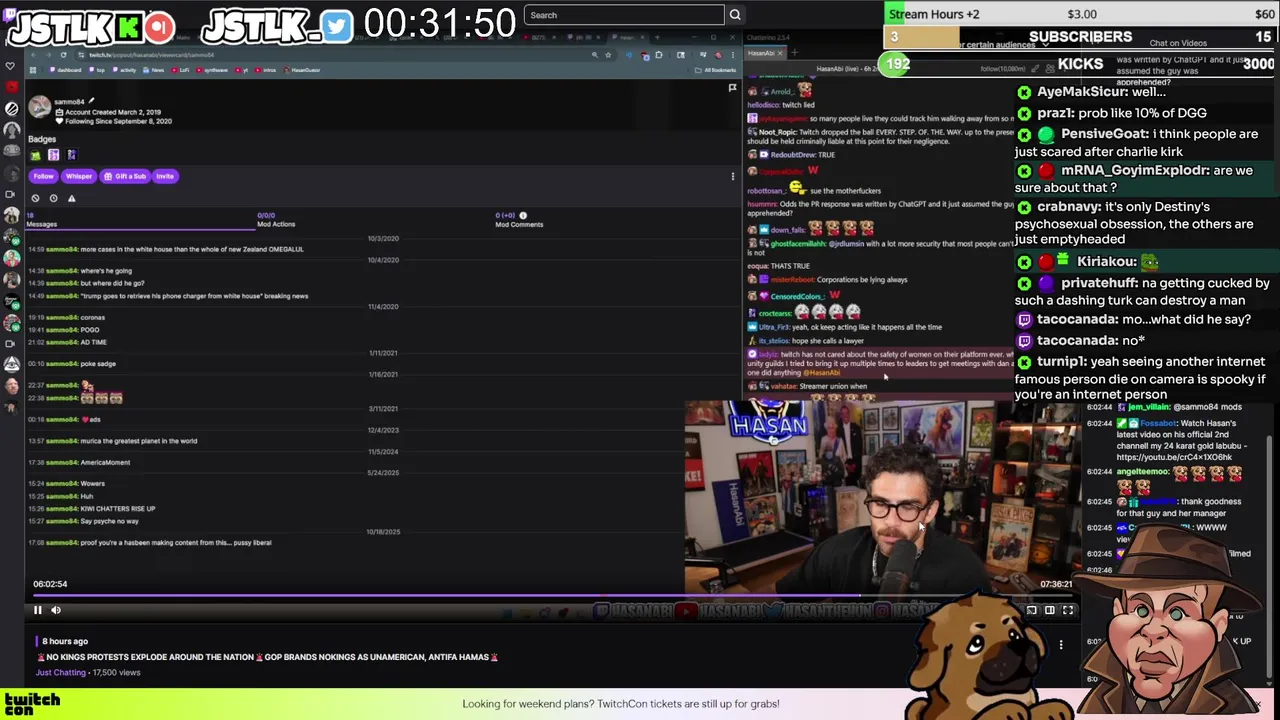Open the All Bookmarks folder
The width and height of the screenshot is (1280, 720).
pyautogui.click(x=716, y=70)
